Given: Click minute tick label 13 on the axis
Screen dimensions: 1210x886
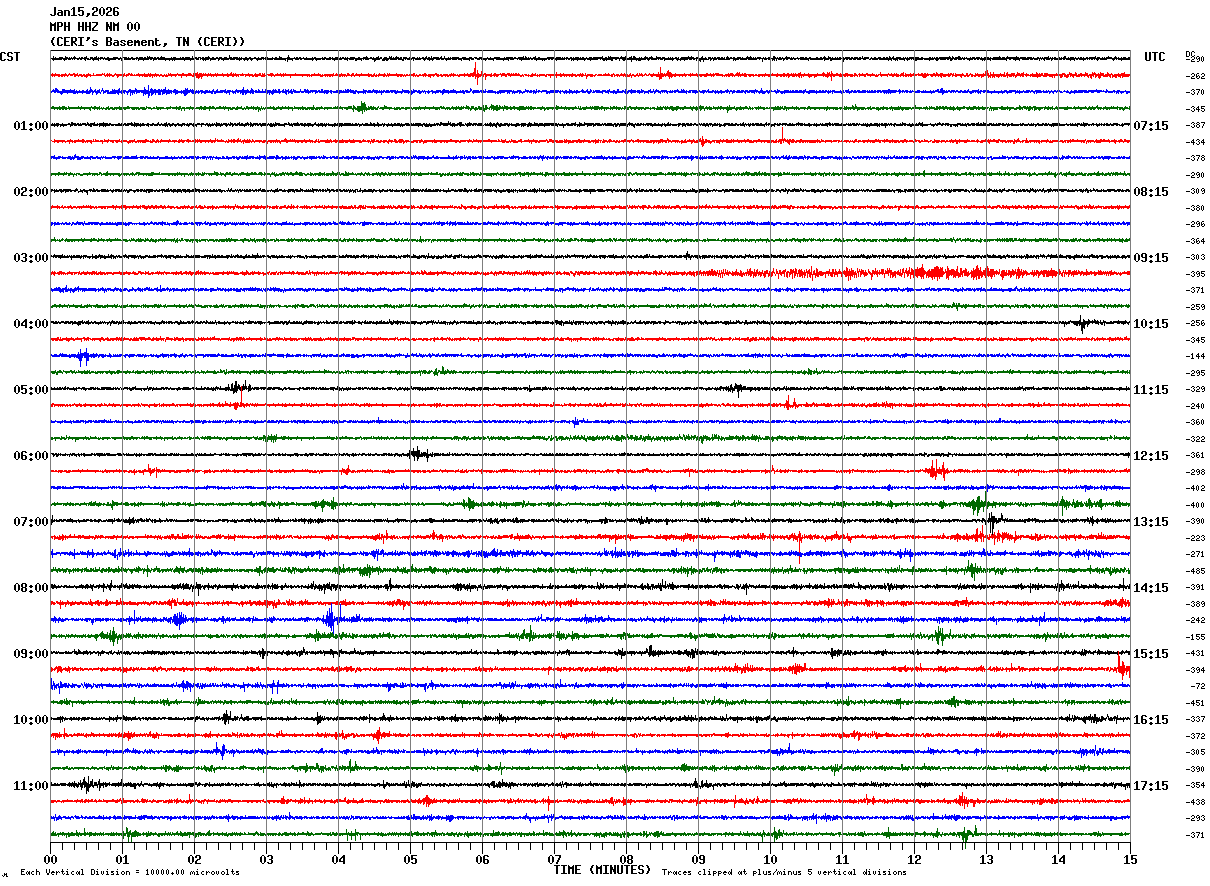Looking at the screenshot, I should 986,859.
